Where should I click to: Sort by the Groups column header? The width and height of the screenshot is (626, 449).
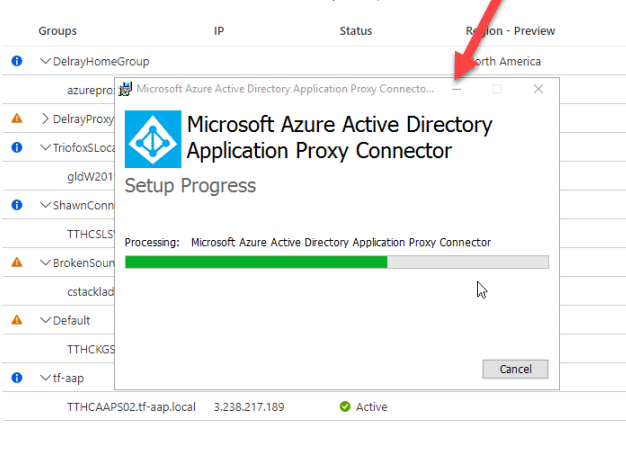tap(57, 31)
